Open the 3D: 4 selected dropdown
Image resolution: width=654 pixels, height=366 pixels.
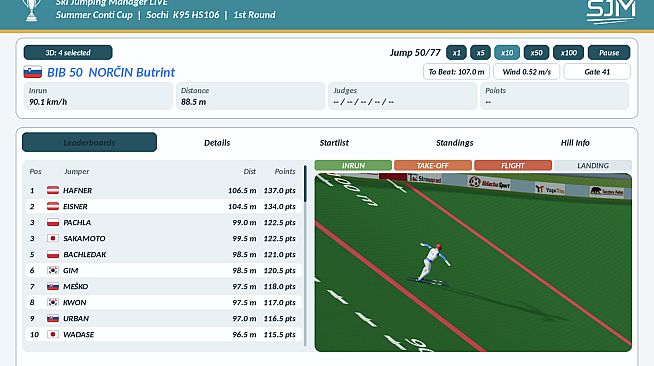click(x=68, y=53)
